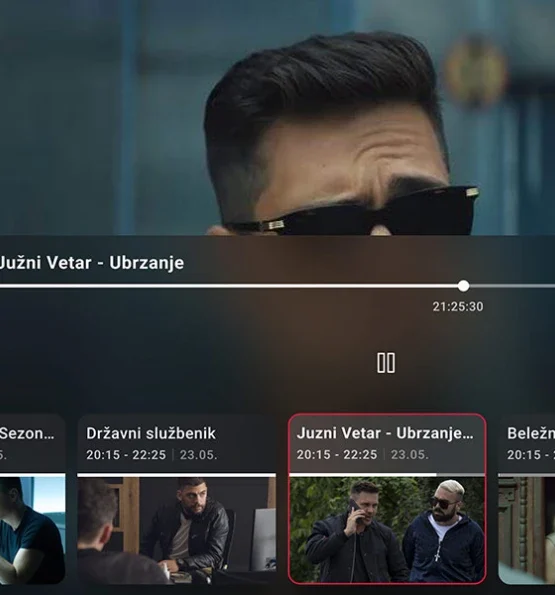
Task: Click the Juzni Vetar card's 20:15 - 22:25 time range
Action: click(337, 455)
